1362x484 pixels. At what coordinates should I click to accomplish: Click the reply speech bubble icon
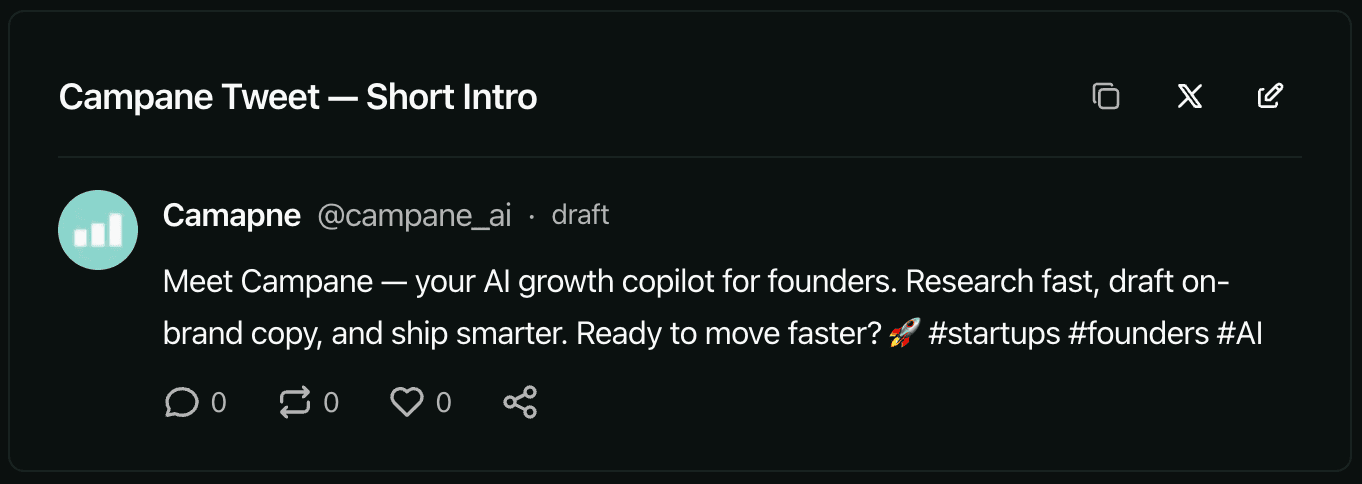tap(181, 402)
